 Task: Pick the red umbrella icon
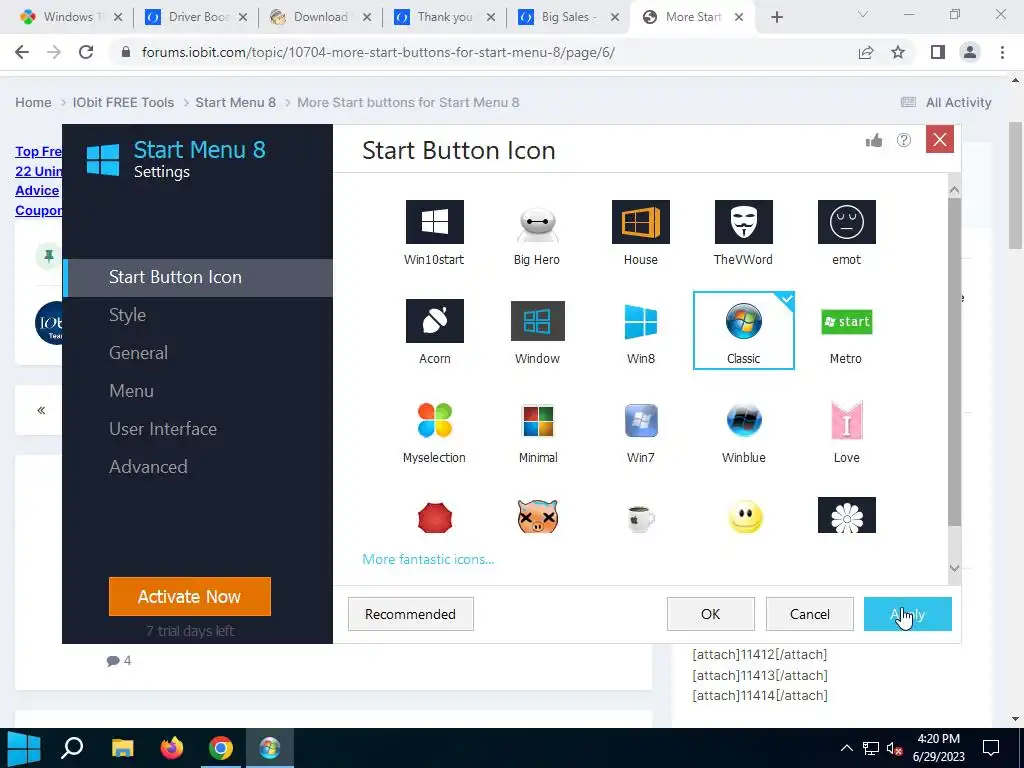click(x=434, y=518)
